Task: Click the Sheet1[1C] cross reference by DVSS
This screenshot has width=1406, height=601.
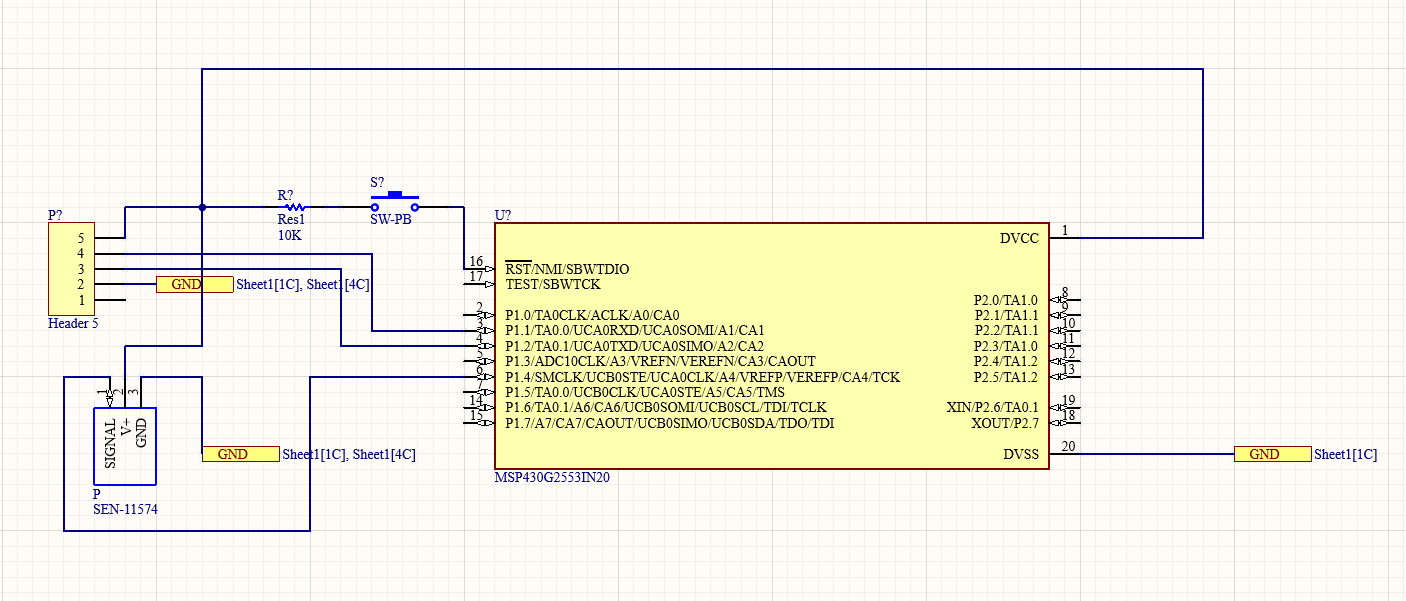Action: [x=1345, y=454]
